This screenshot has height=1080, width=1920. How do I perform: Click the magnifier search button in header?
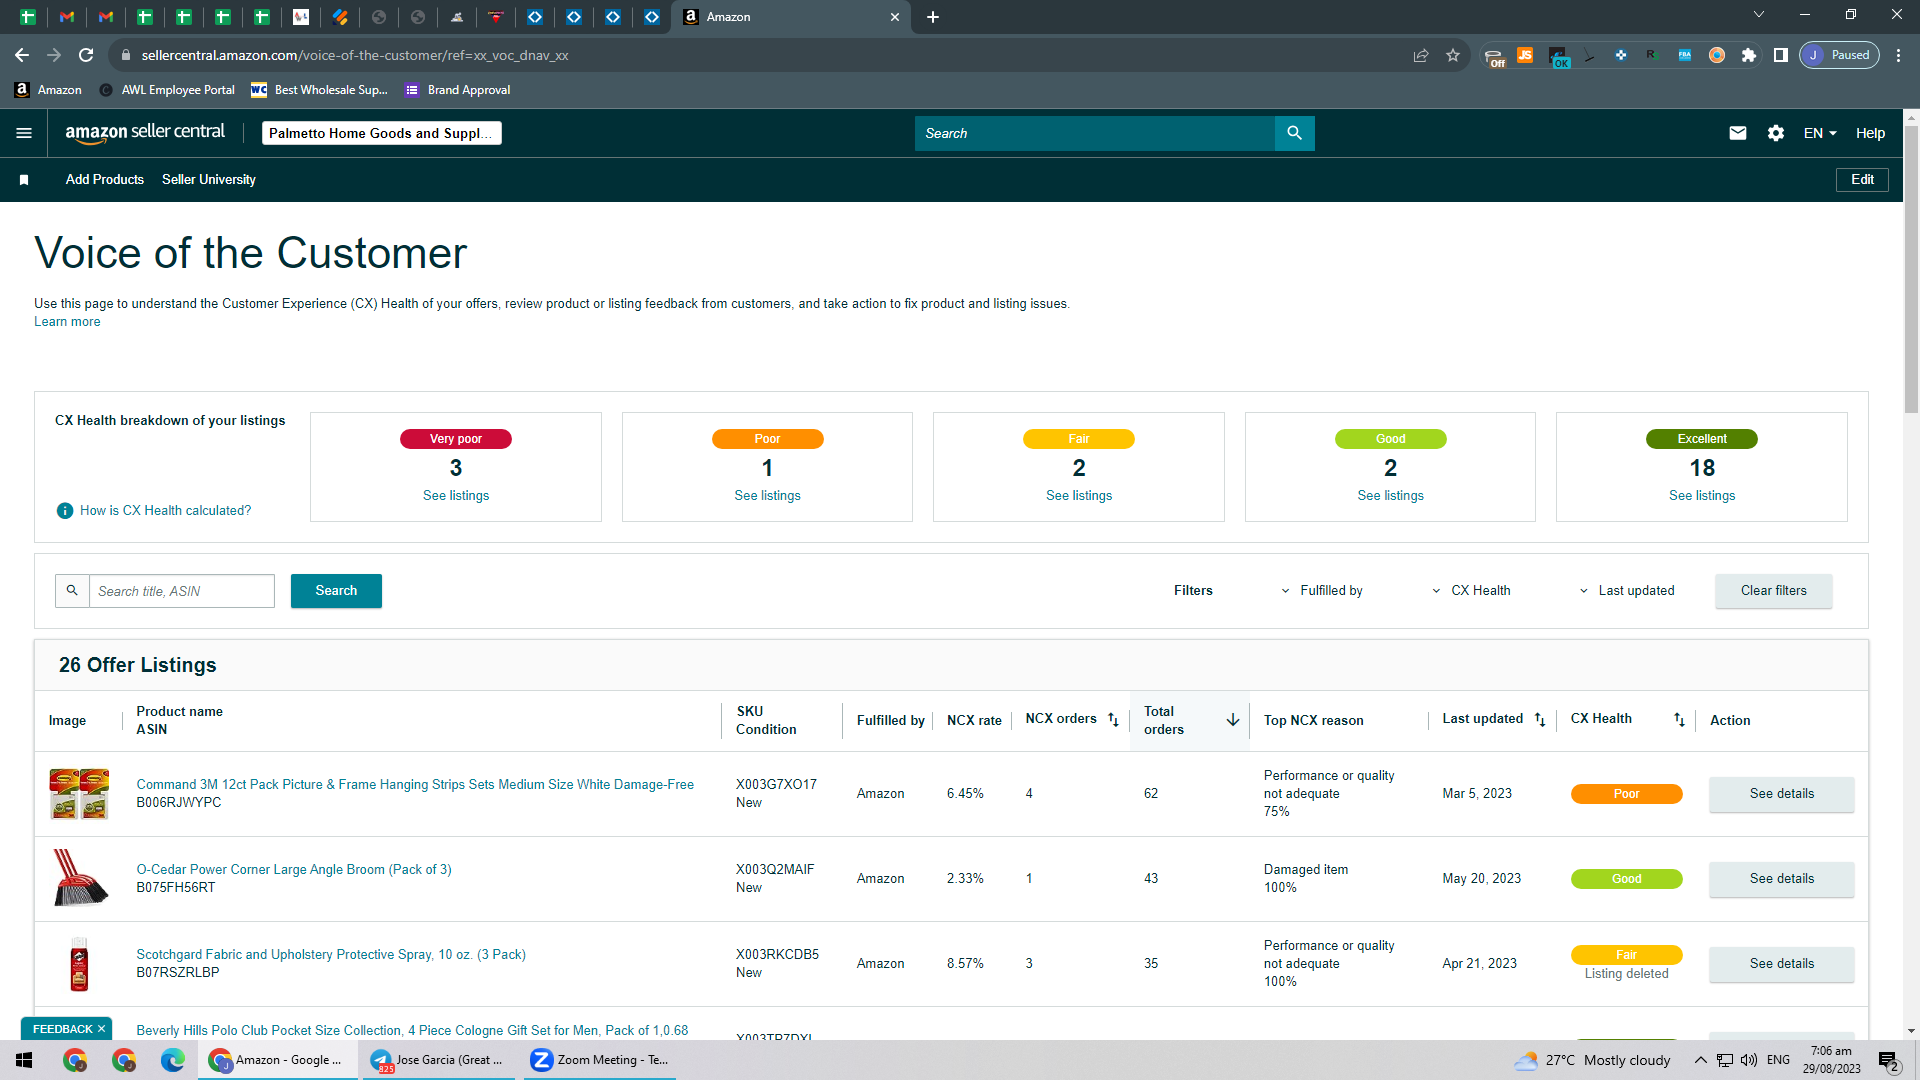(1294, 133)
